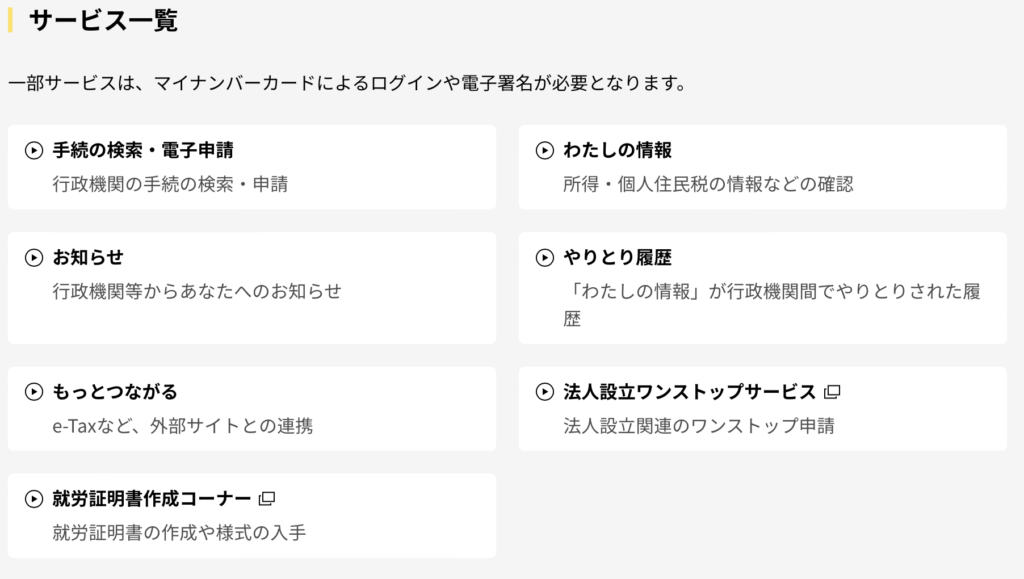Open the 手続の検索・電子申請 link
The height and width of the screenshot is (579, 1024).
pyautogui.click(x=143, y=150)
